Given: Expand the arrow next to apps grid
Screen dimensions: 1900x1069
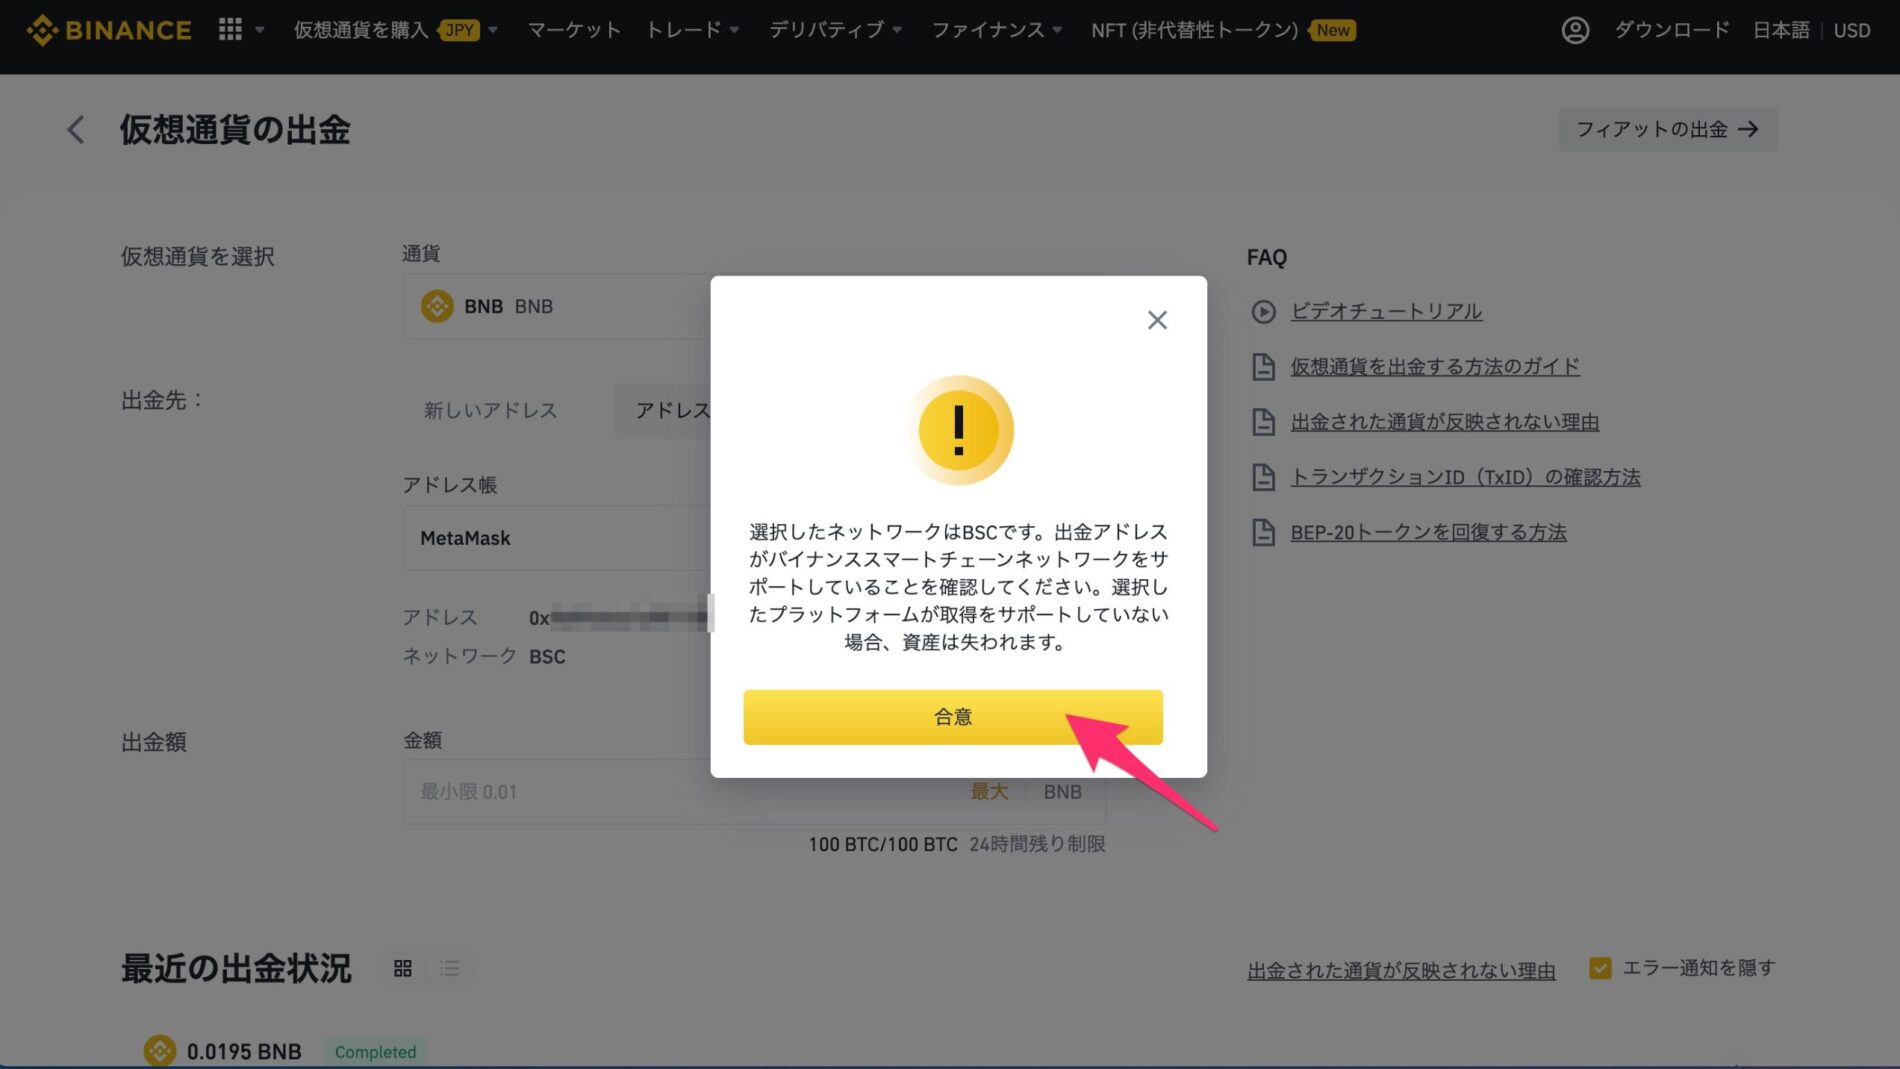Looking at the screenshot, I should click(260, 30).
